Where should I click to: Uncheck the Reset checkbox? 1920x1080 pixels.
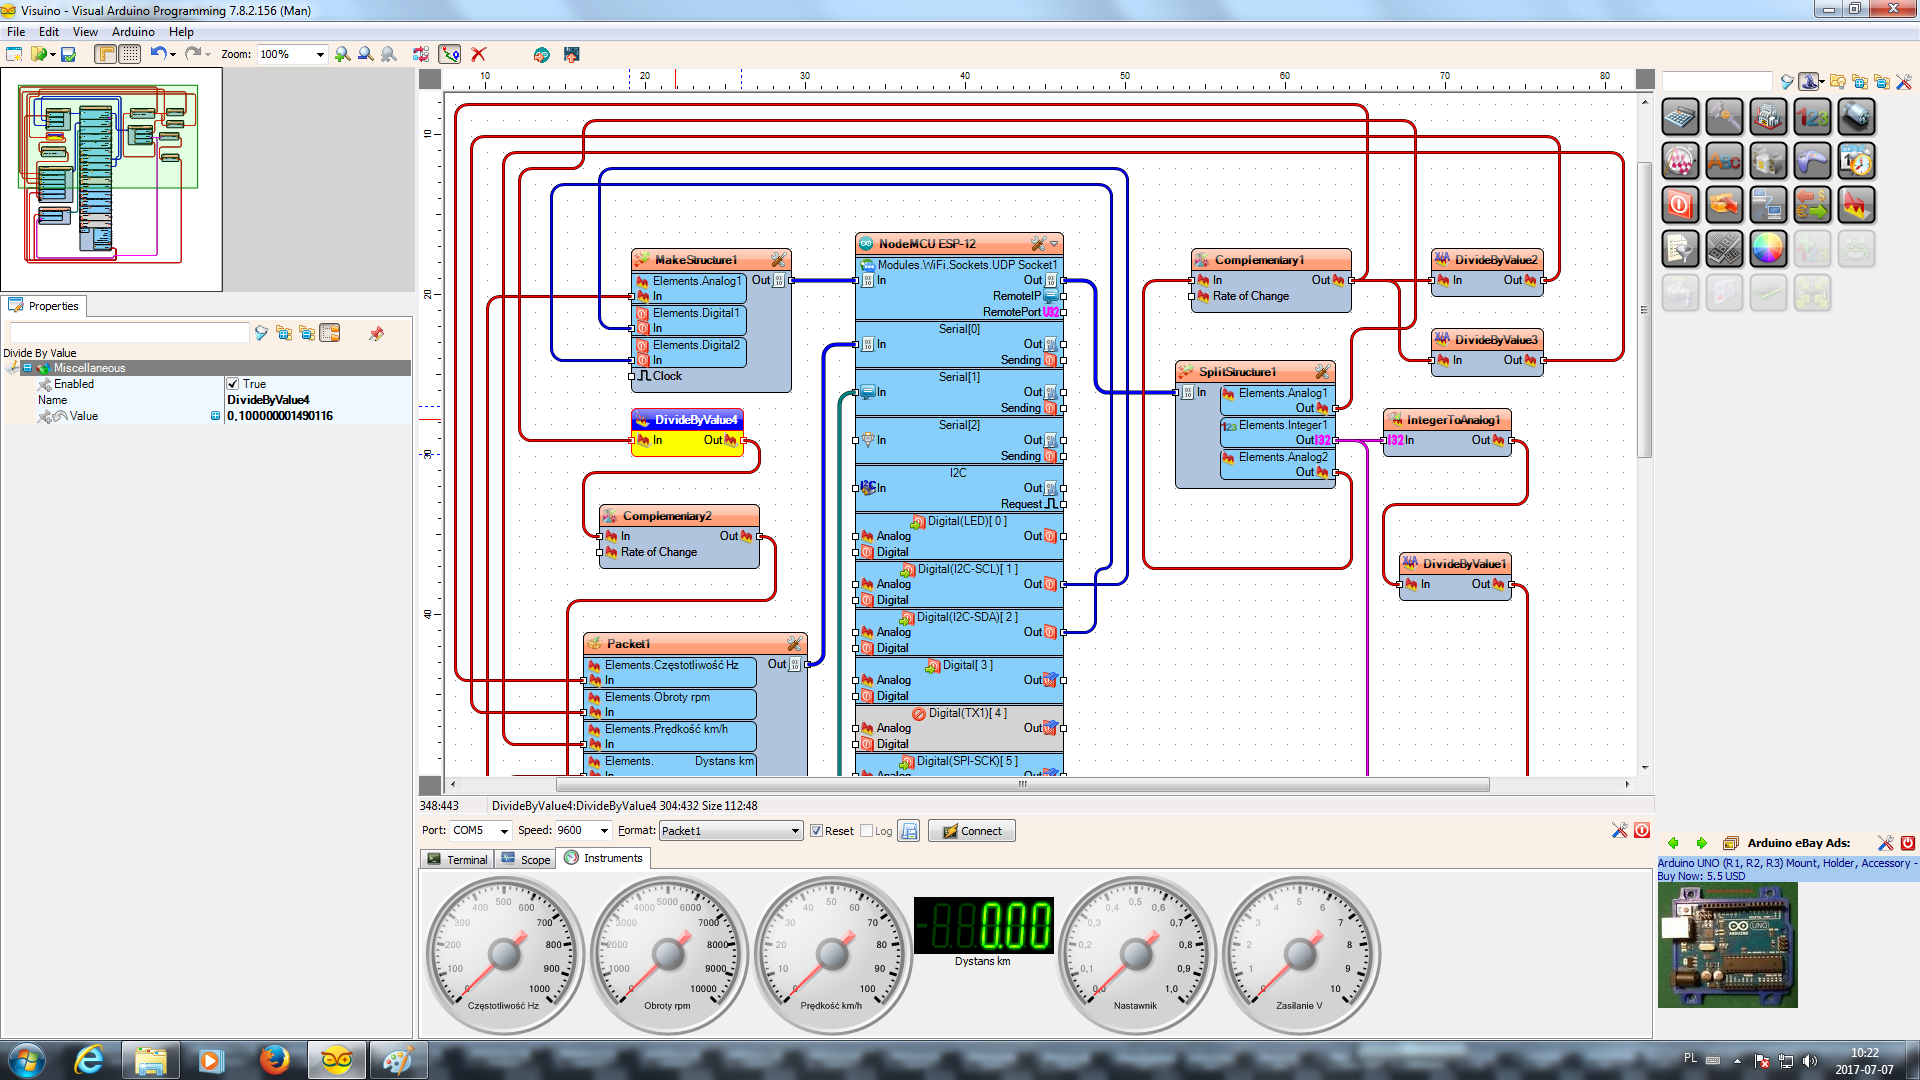(816, 831)
